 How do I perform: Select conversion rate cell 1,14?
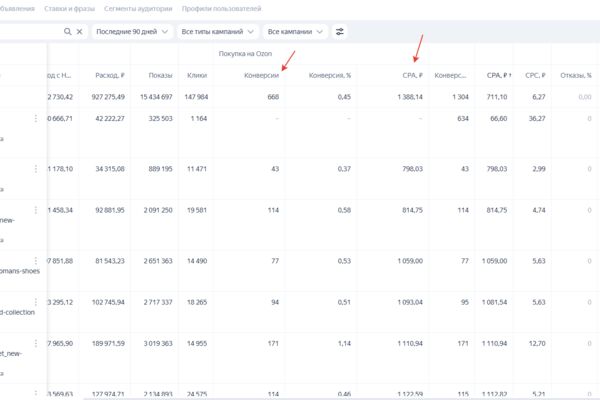344,343
